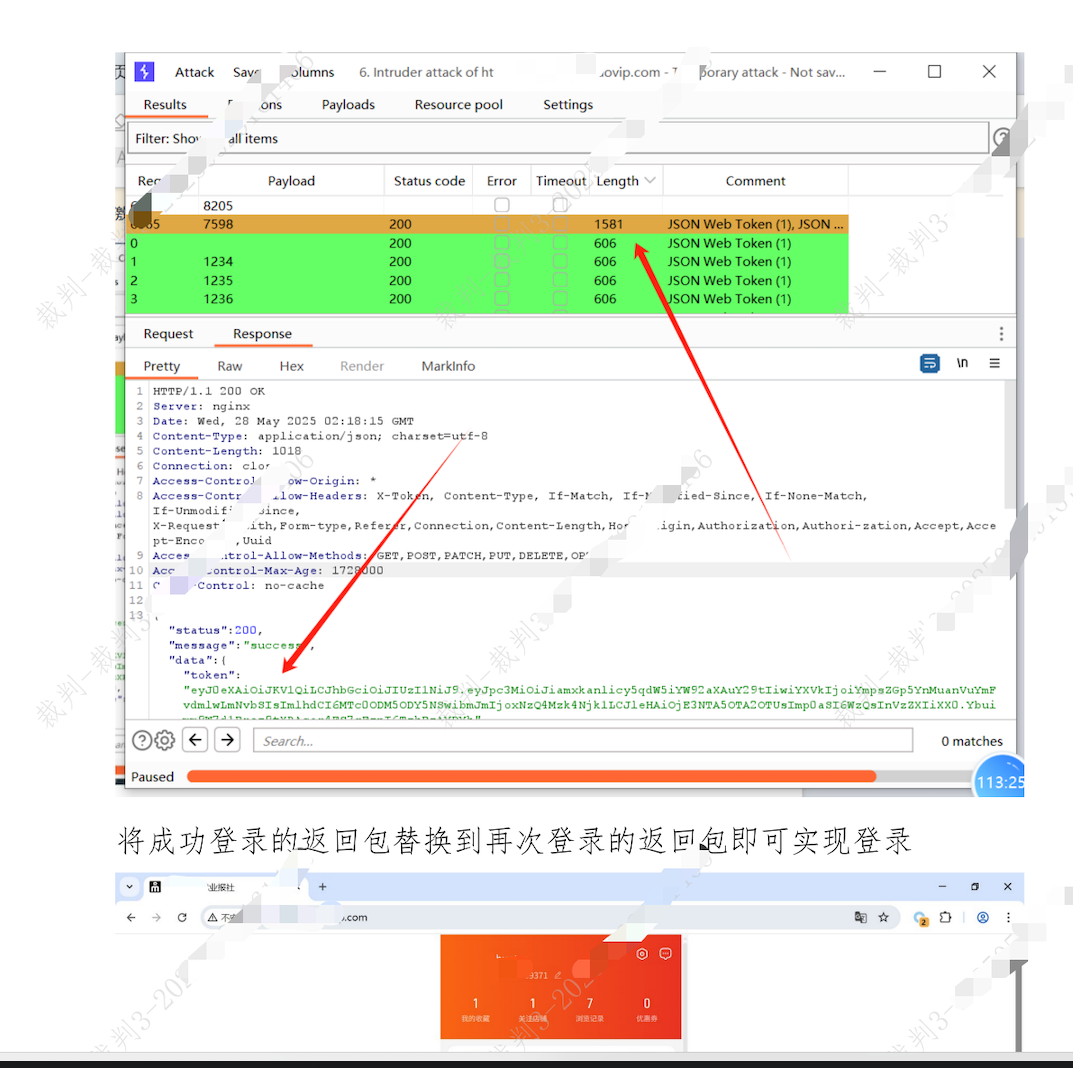1073x1068 pixels.
Task: Open a new browser tab
Action: pos(322,887)
